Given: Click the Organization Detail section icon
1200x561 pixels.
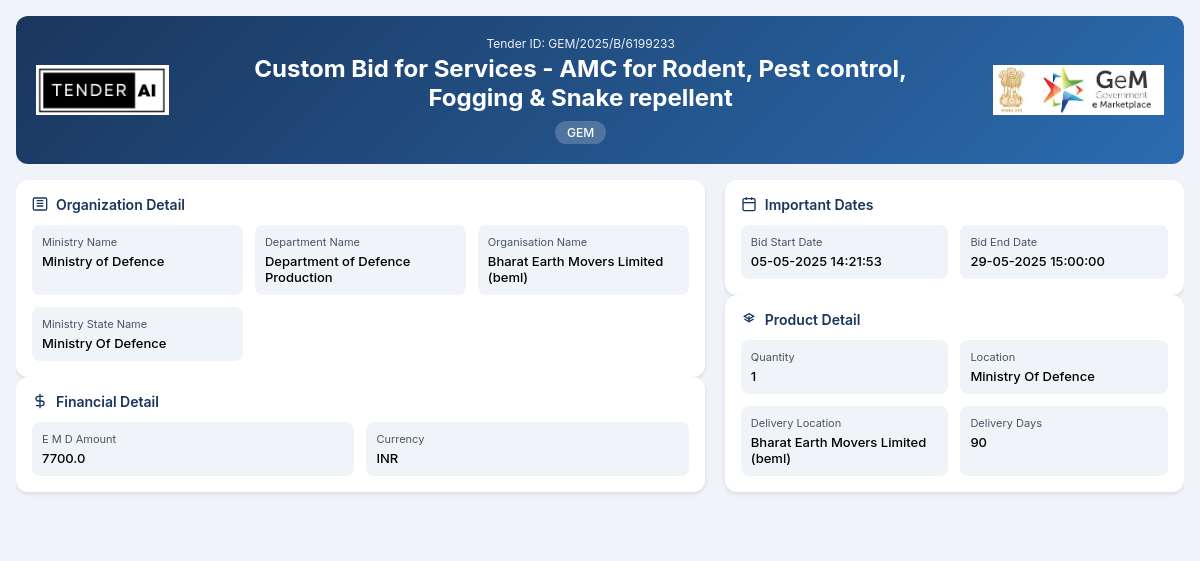Looking at the screenshot, I should click(x=40, y=204).
